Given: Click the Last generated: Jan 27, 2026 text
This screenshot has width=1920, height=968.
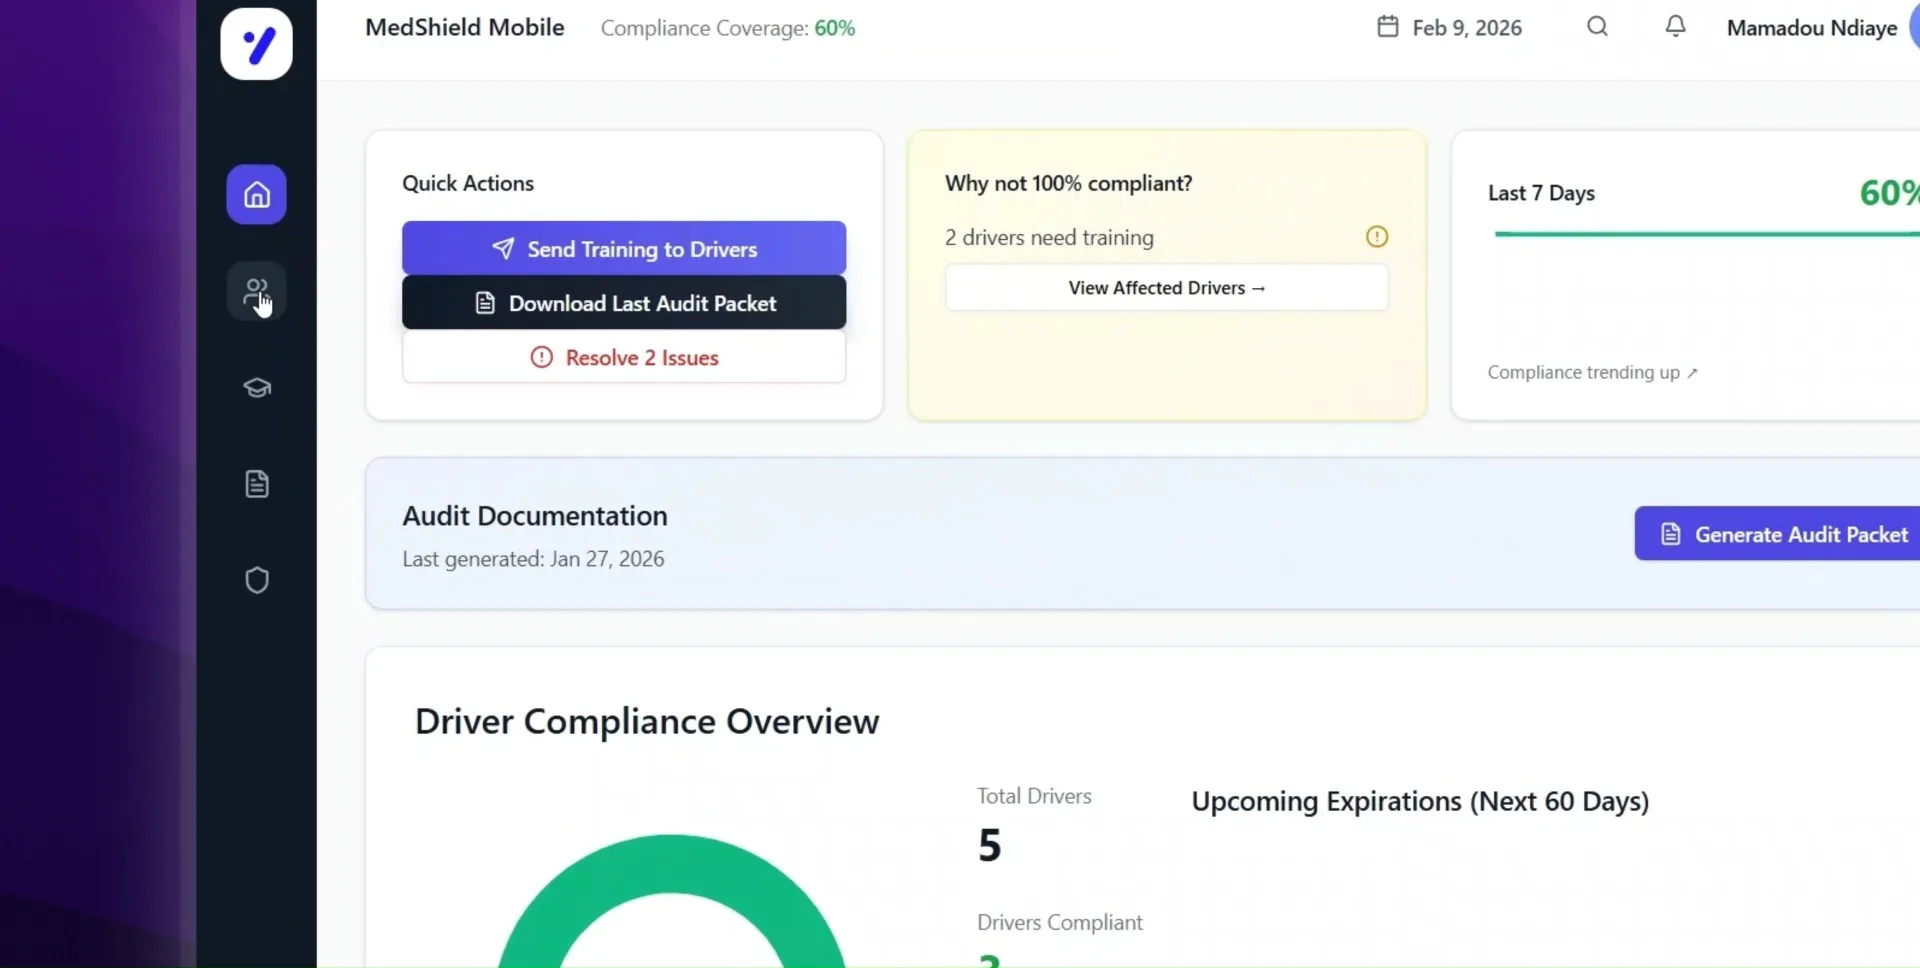Looking at the screenshot, I should point(533,559).
